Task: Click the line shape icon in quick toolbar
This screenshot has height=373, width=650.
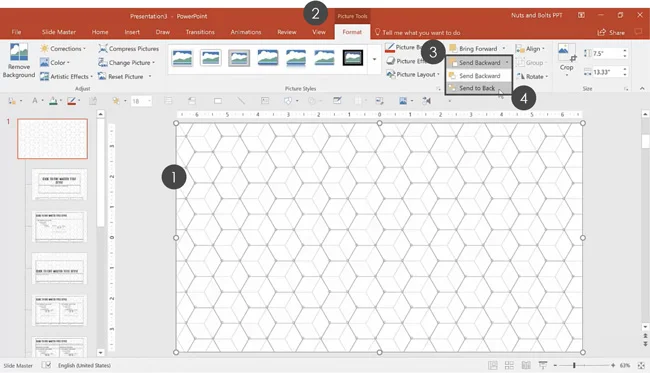Action: [241, 101]
